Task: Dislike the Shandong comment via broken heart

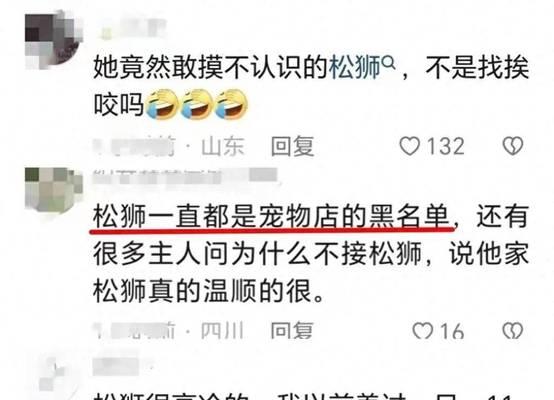Action: click(x=513, y=146)
